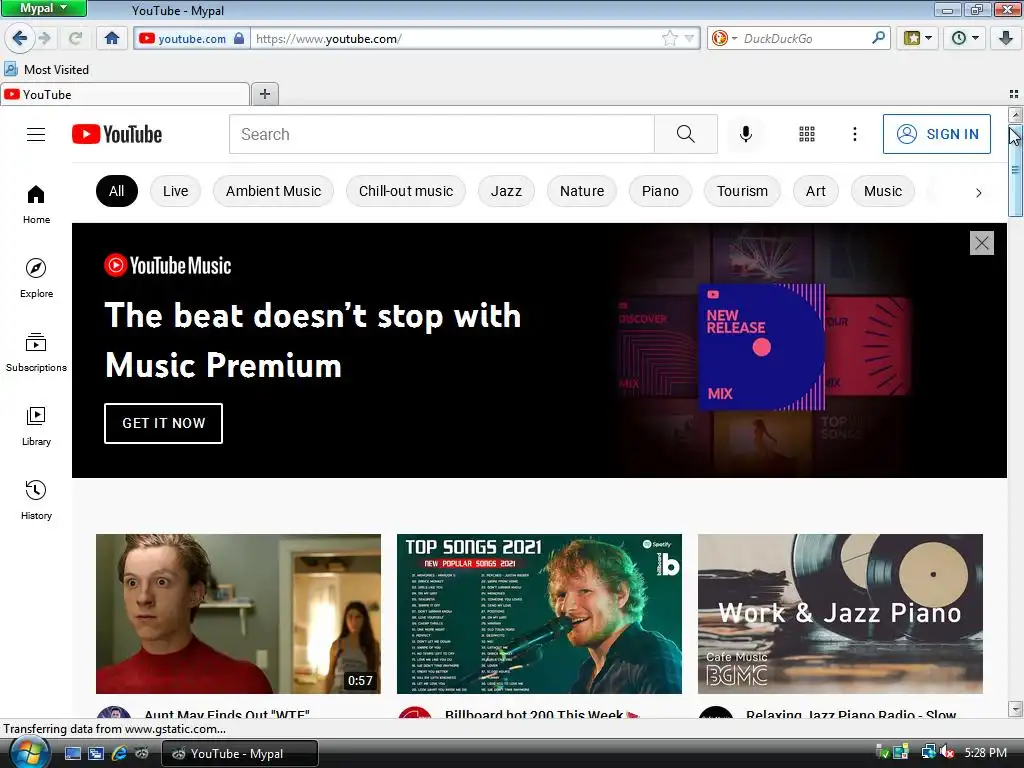
Task: Open Explore in sidebar
Action: [x=36, y=278]
